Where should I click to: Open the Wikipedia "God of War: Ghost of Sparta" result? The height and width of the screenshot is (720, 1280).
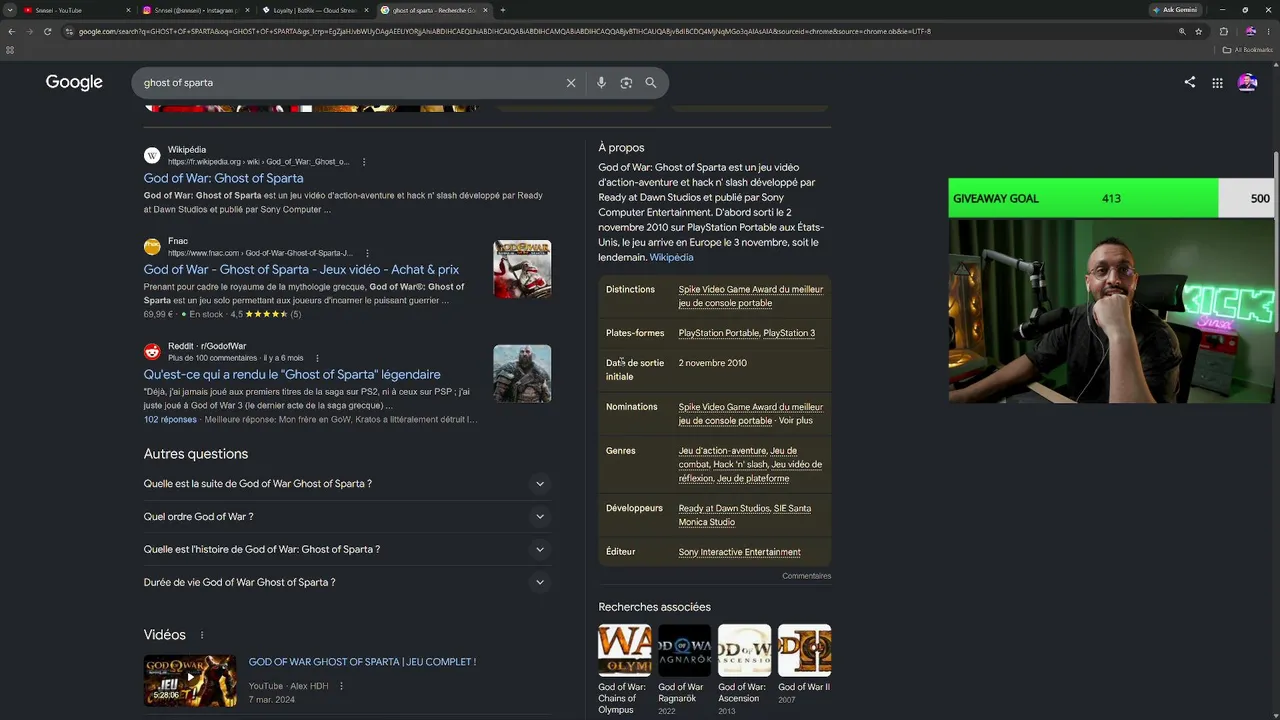[x=223, y=178]
